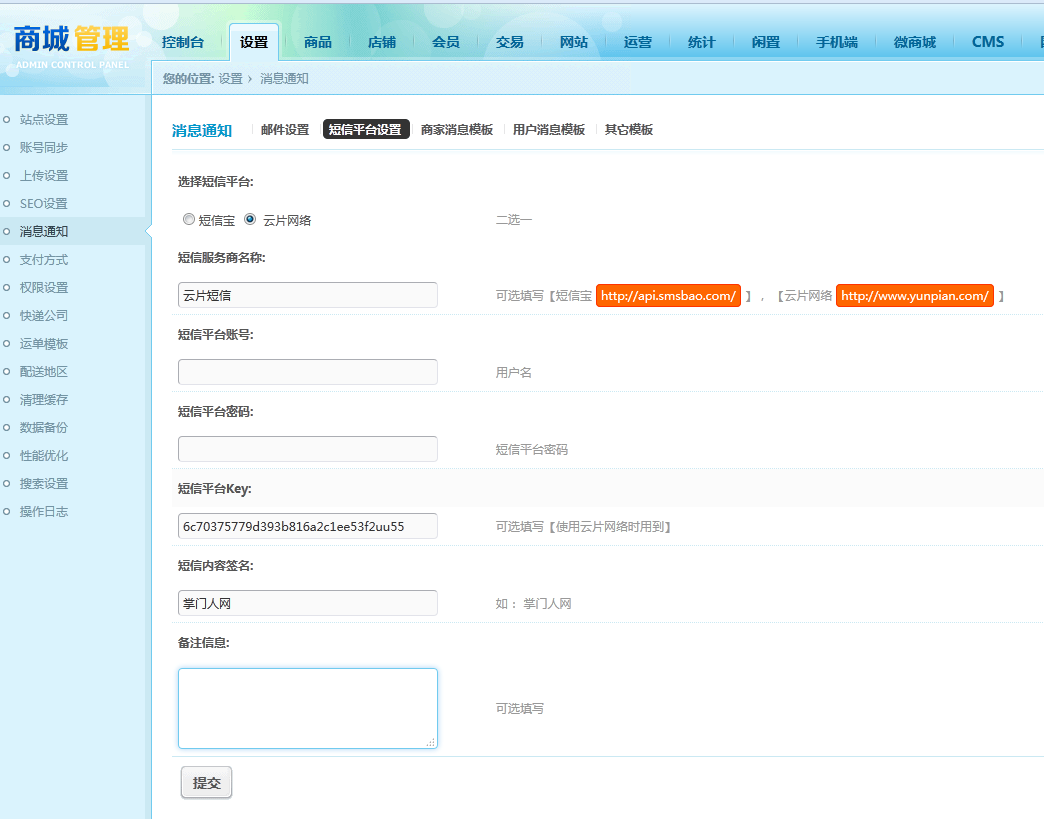Open 站点设置 in the sidebar

pyautogui.click(x=44, y=120)
